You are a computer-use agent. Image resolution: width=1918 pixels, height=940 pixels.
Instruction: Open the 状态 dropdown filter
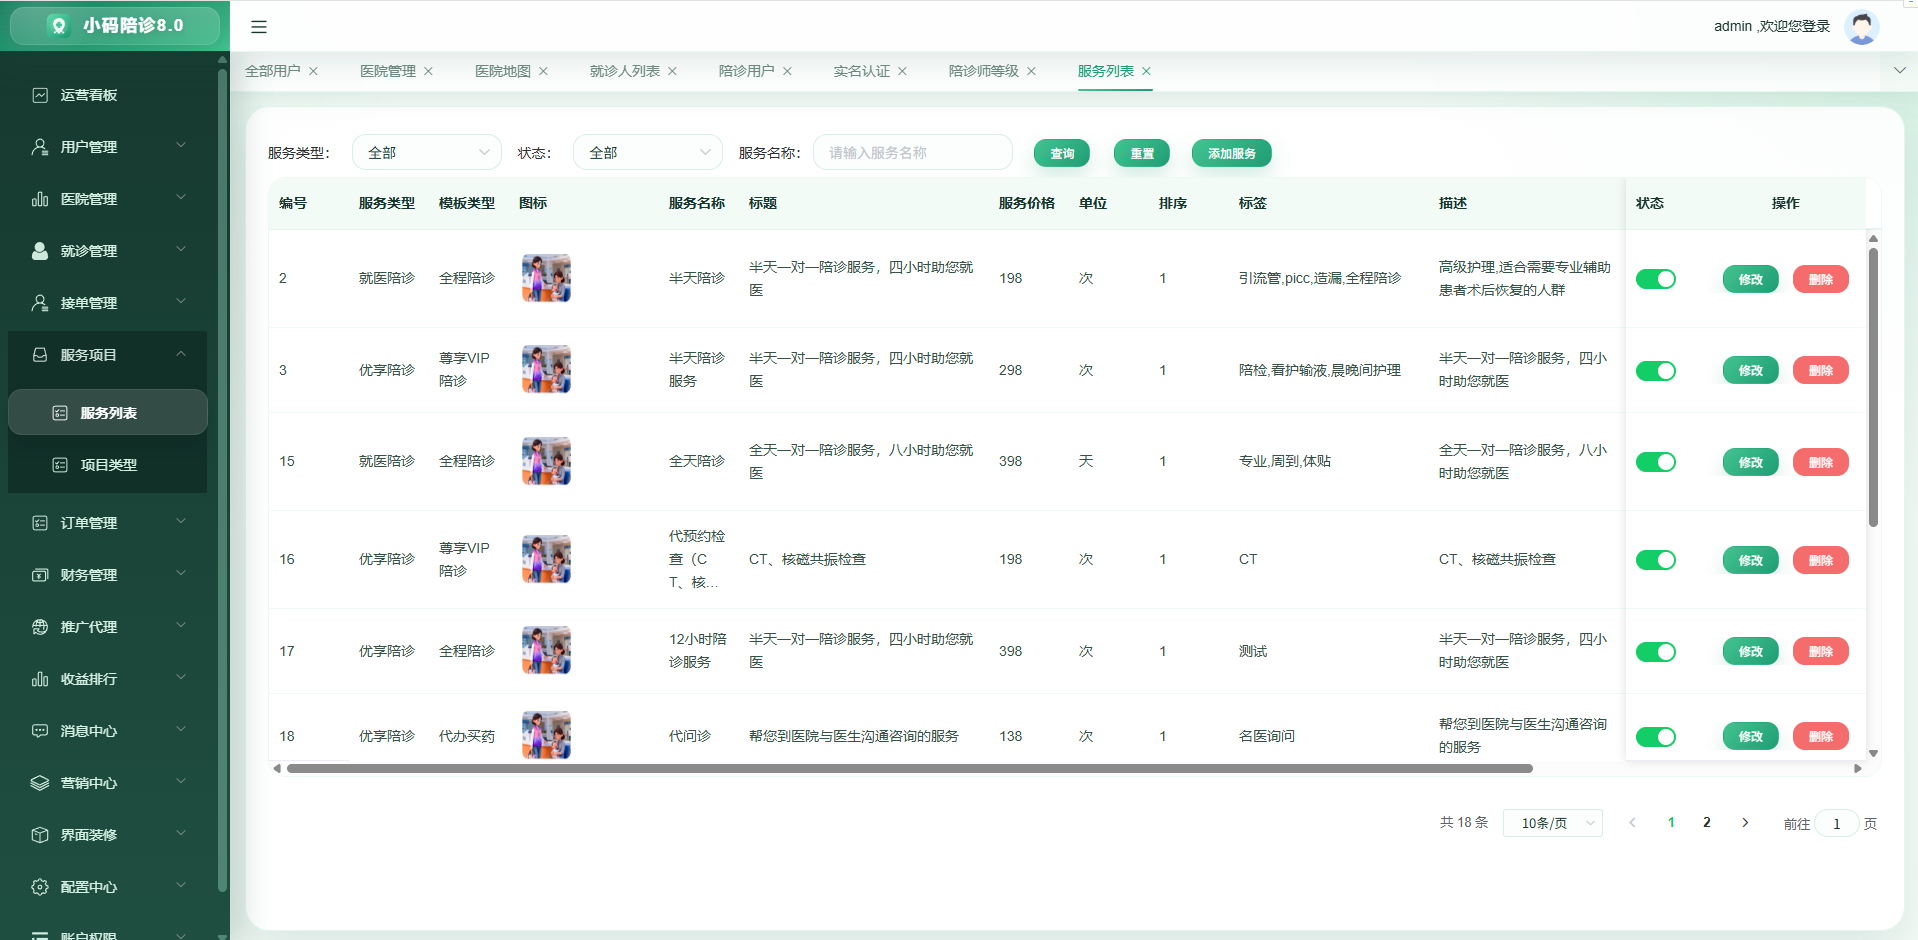648,152
